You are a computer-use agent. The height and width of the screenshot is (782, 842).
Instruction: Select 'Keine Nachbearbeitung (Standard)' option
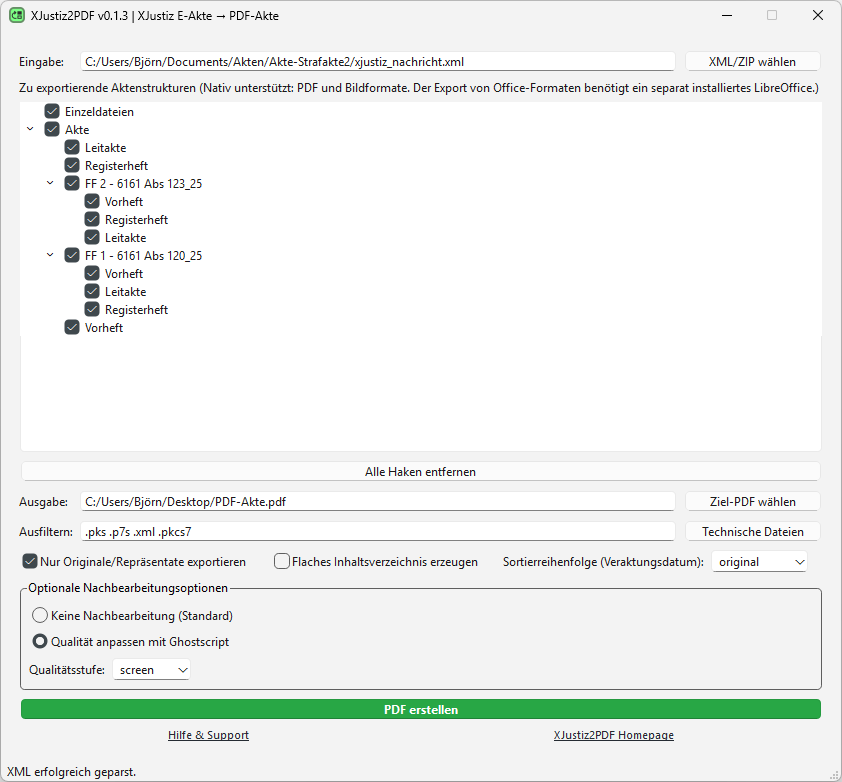pos(39,616)
